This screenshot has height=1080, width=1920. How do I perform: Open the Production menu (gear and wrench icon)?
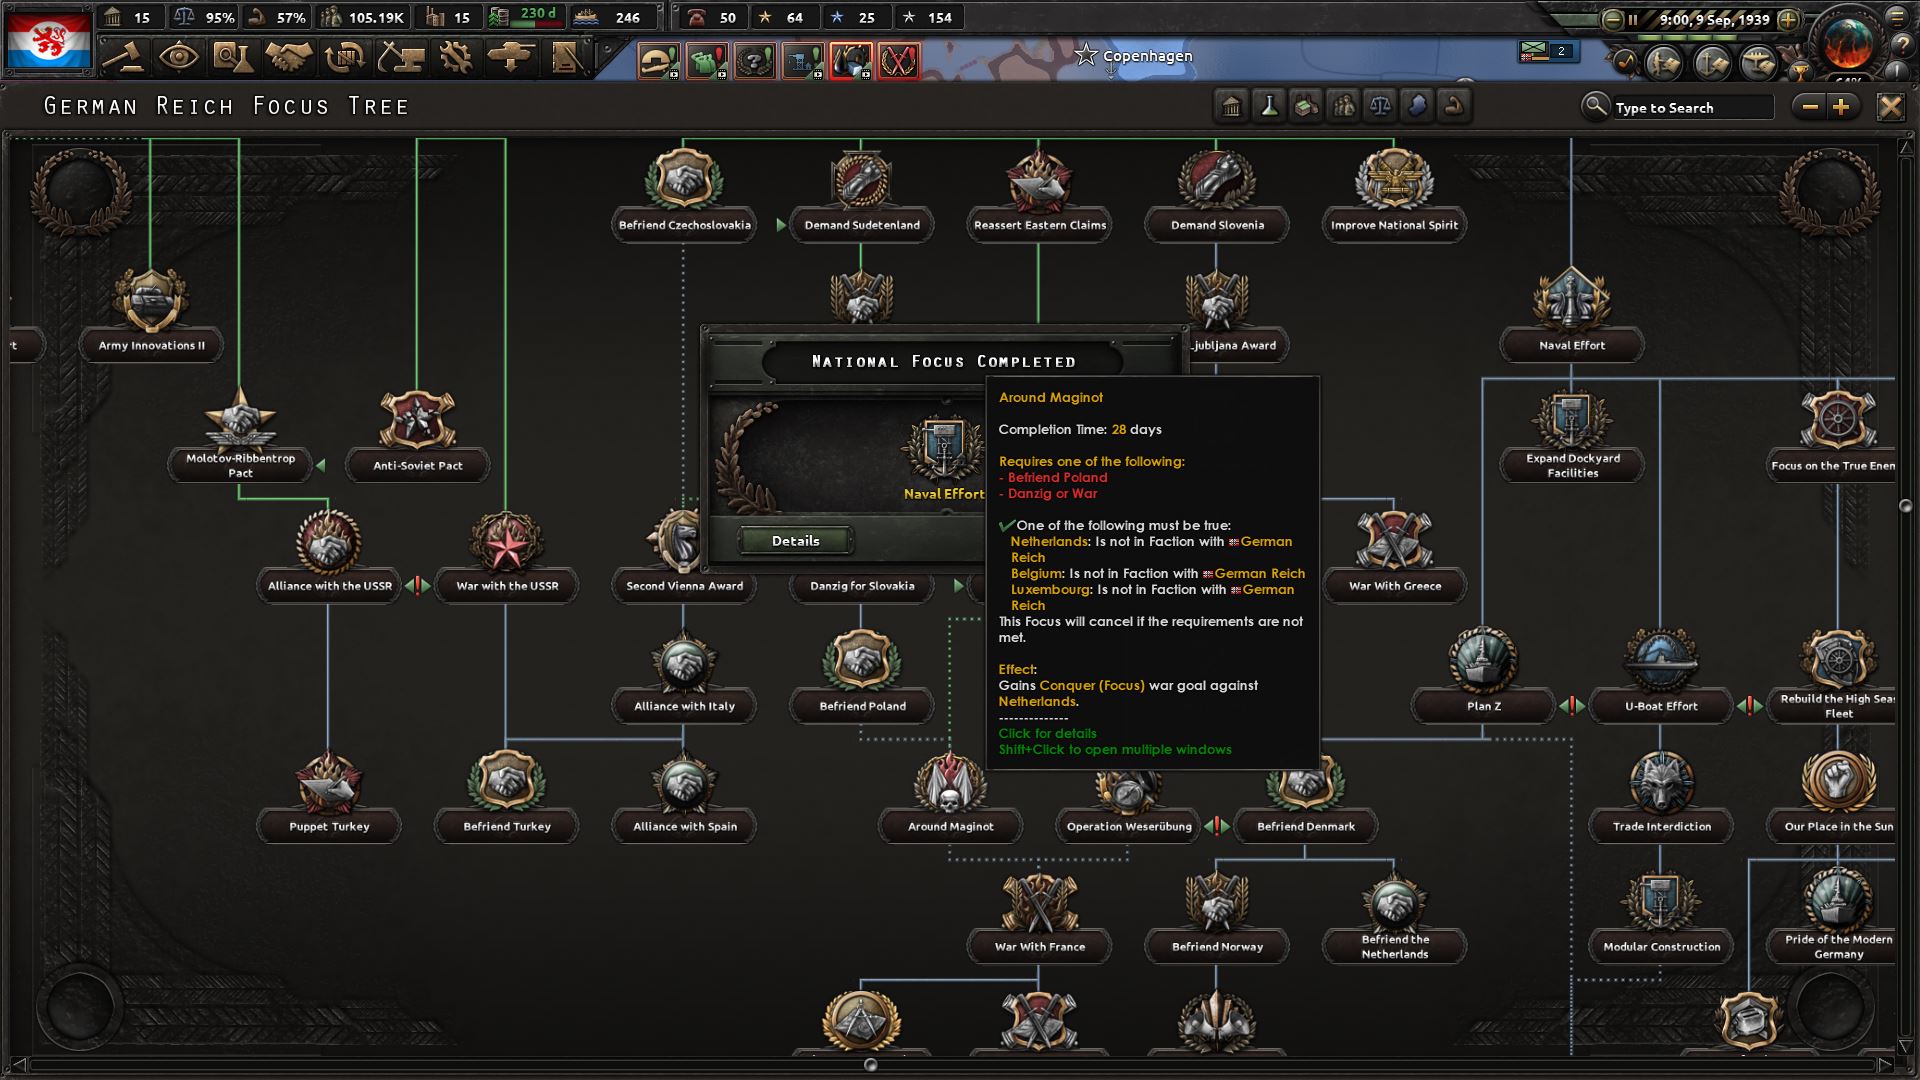click(x=456, y=57)
